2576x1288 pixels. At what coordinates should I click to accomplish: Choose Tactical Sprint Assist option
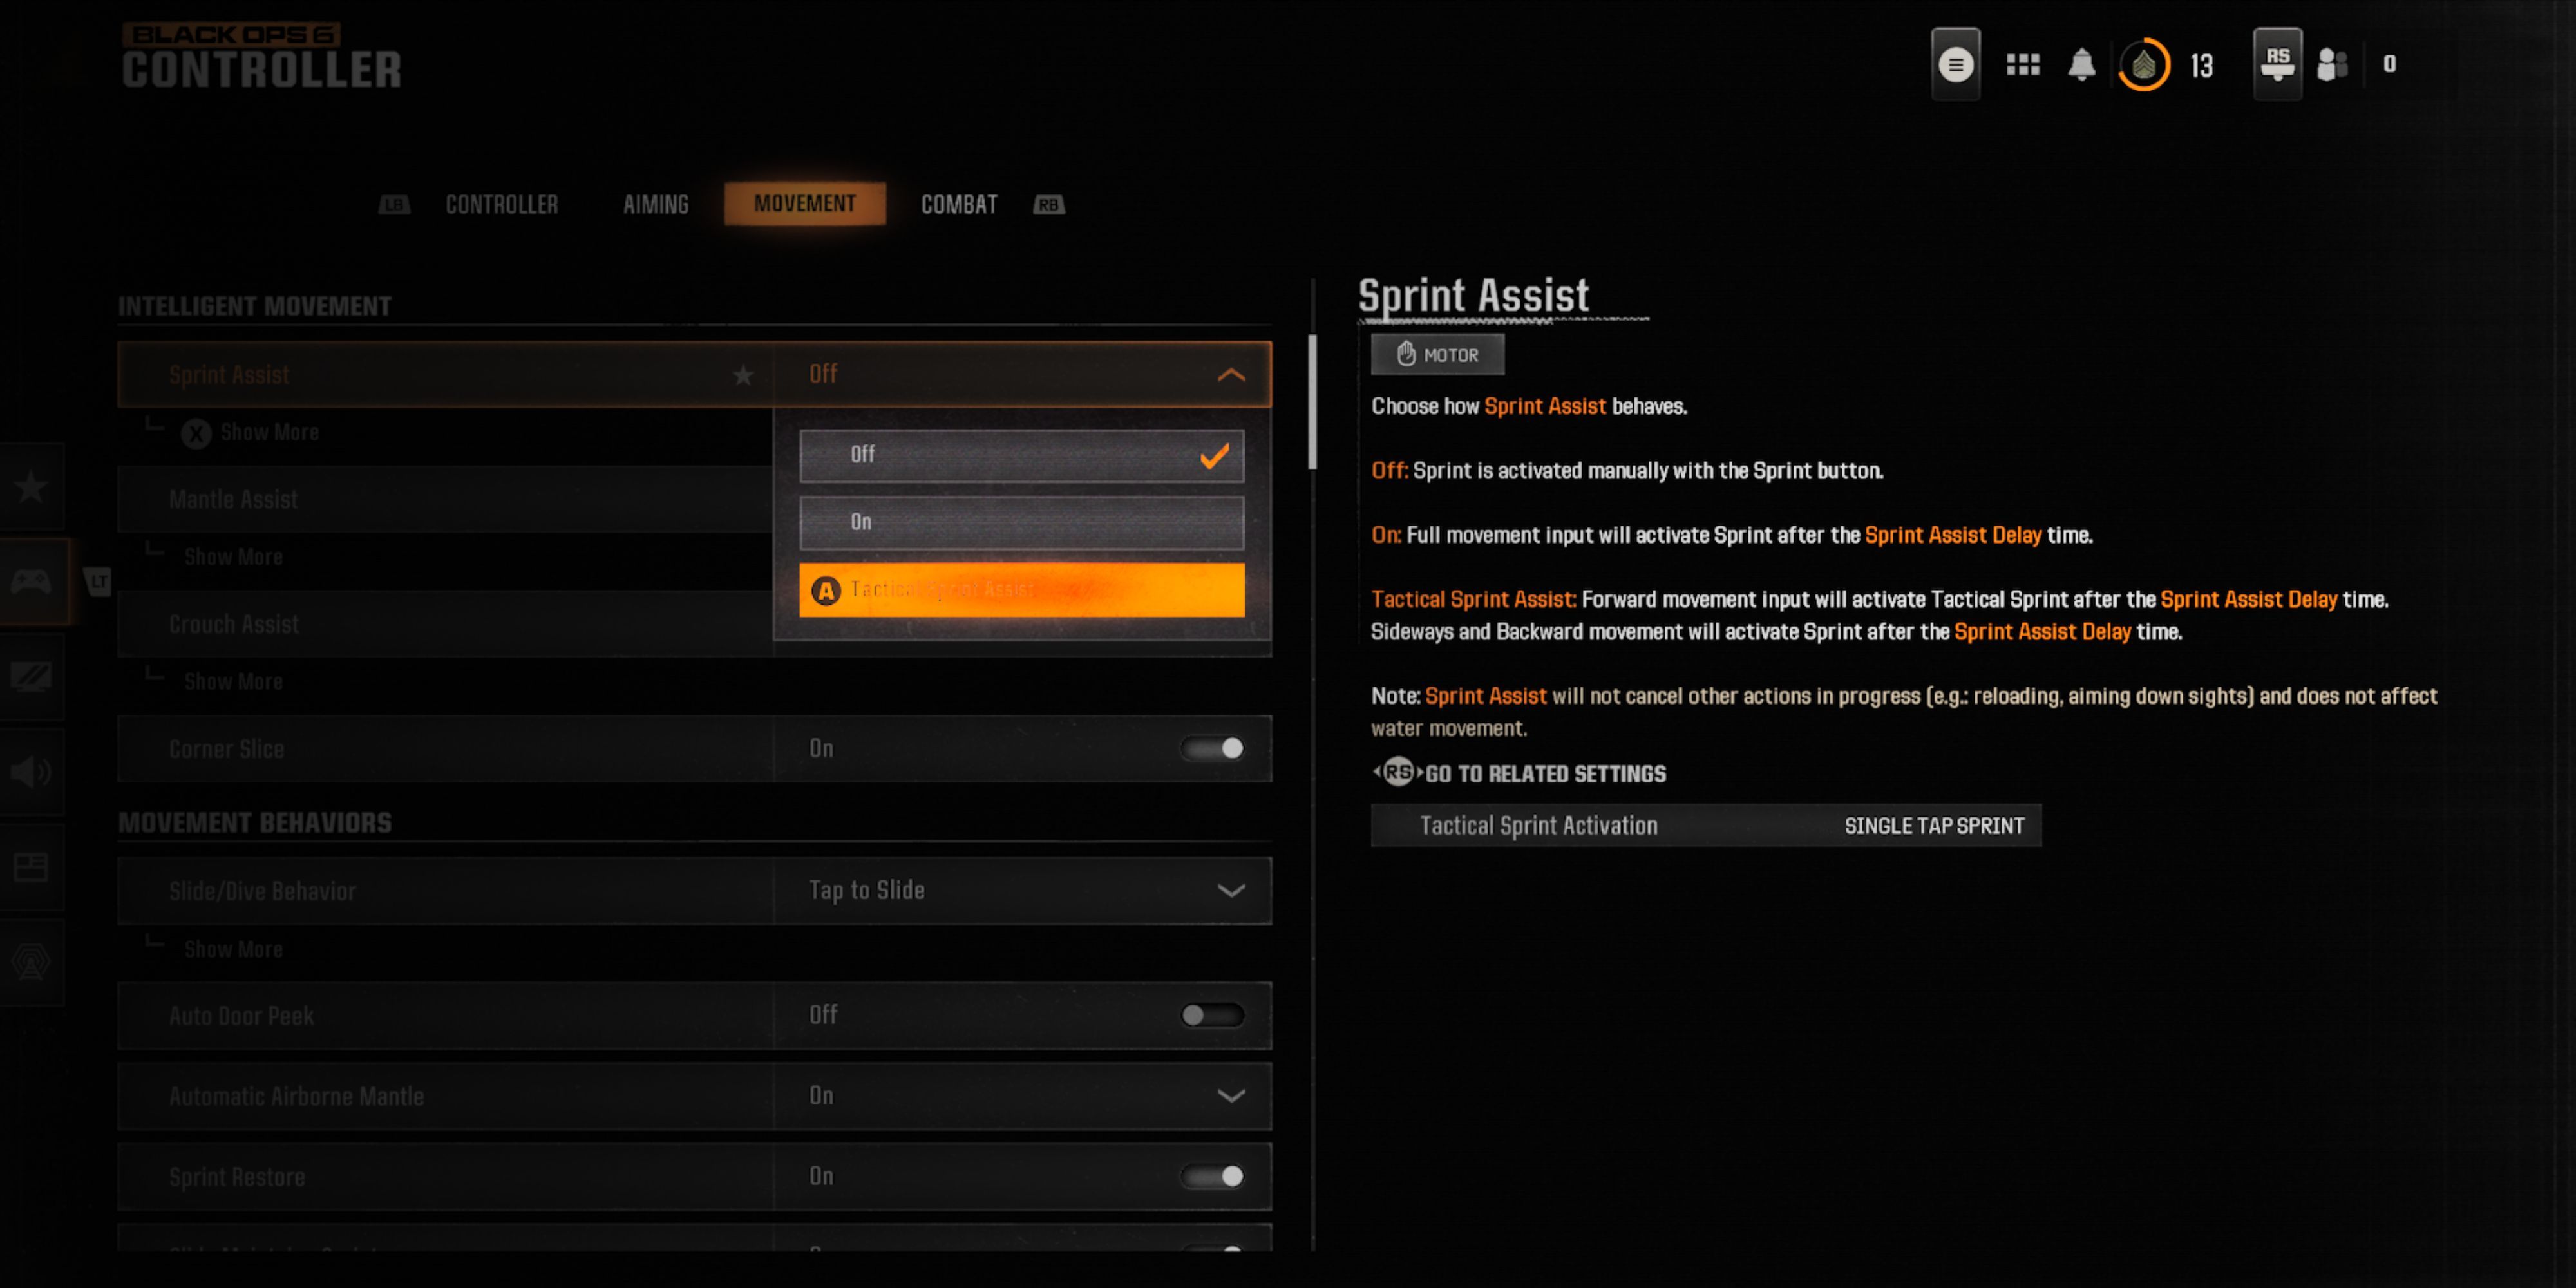click(x=1021, y=590)
